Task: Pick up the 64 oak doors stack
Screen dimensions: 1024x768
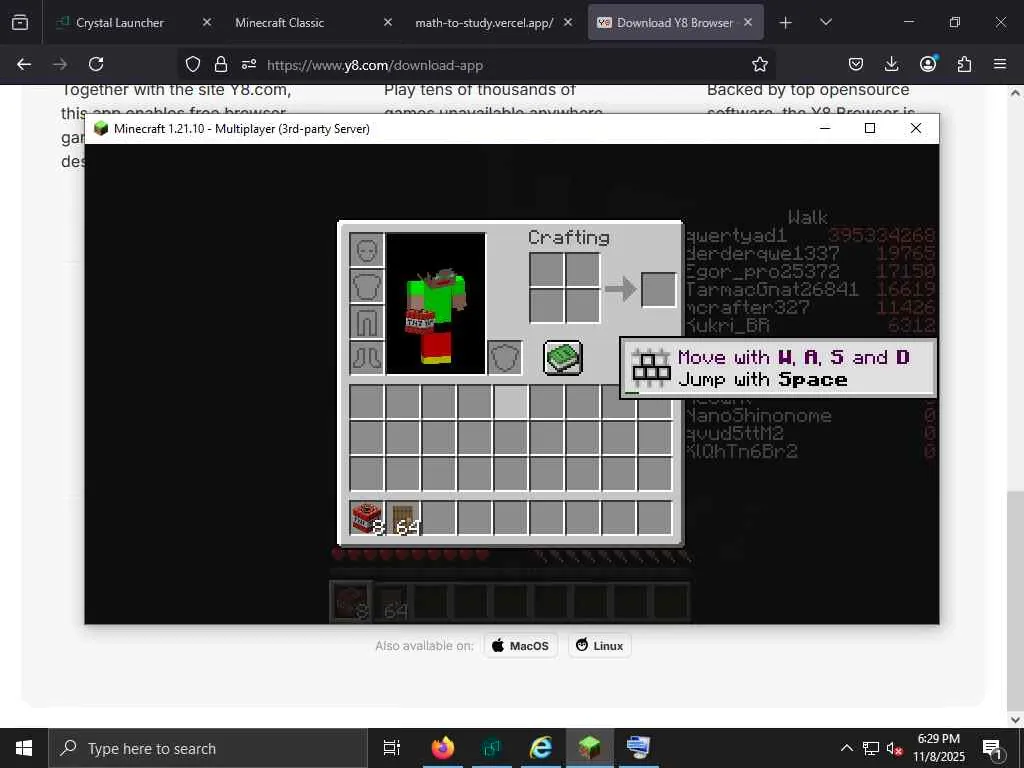Action: pos(403,519)
